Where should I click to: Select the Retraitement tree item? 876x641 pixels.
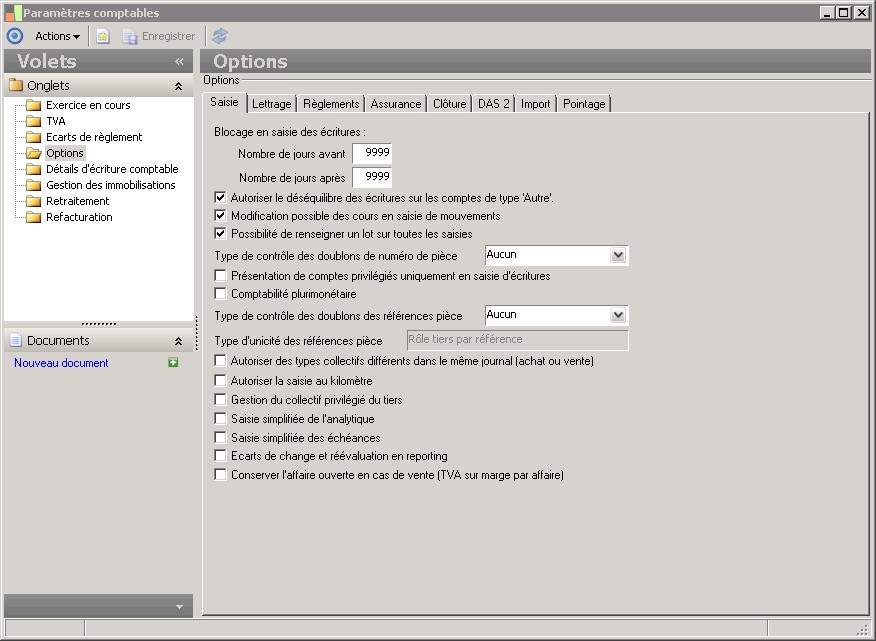pyautogui.click(x=77, y=201)
